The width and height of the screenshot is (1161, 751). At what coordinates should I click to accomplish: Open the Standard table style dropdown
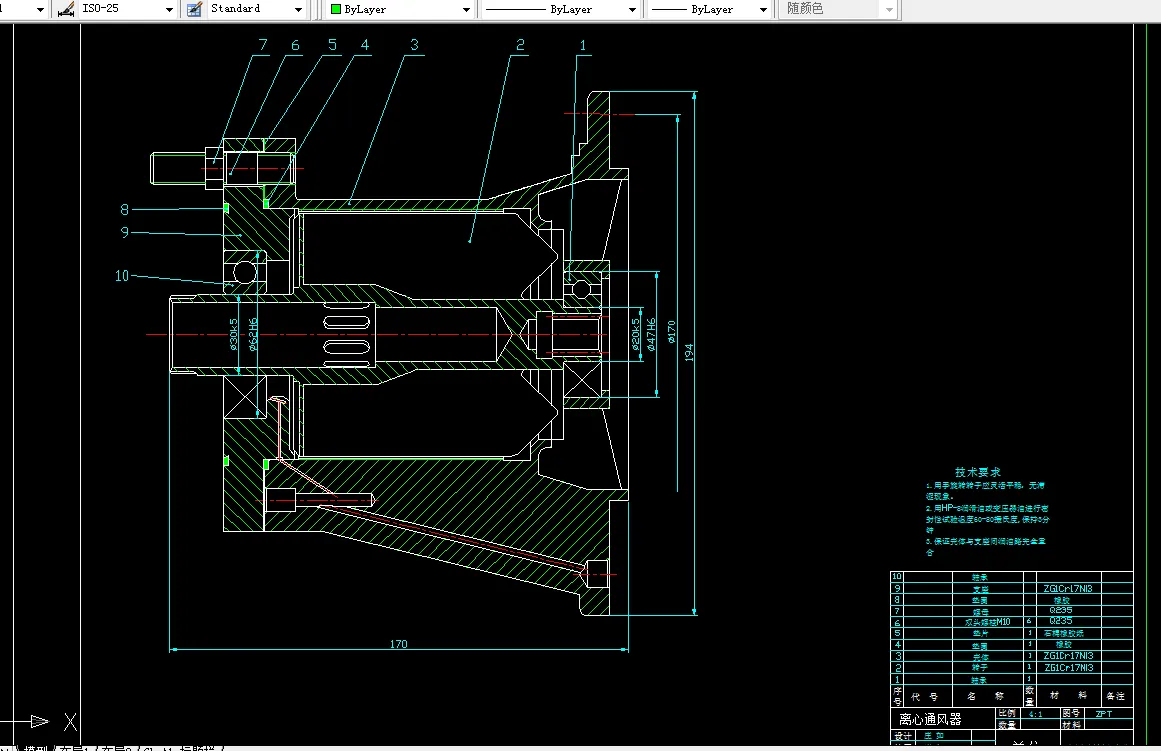click(x=298, y=9)
